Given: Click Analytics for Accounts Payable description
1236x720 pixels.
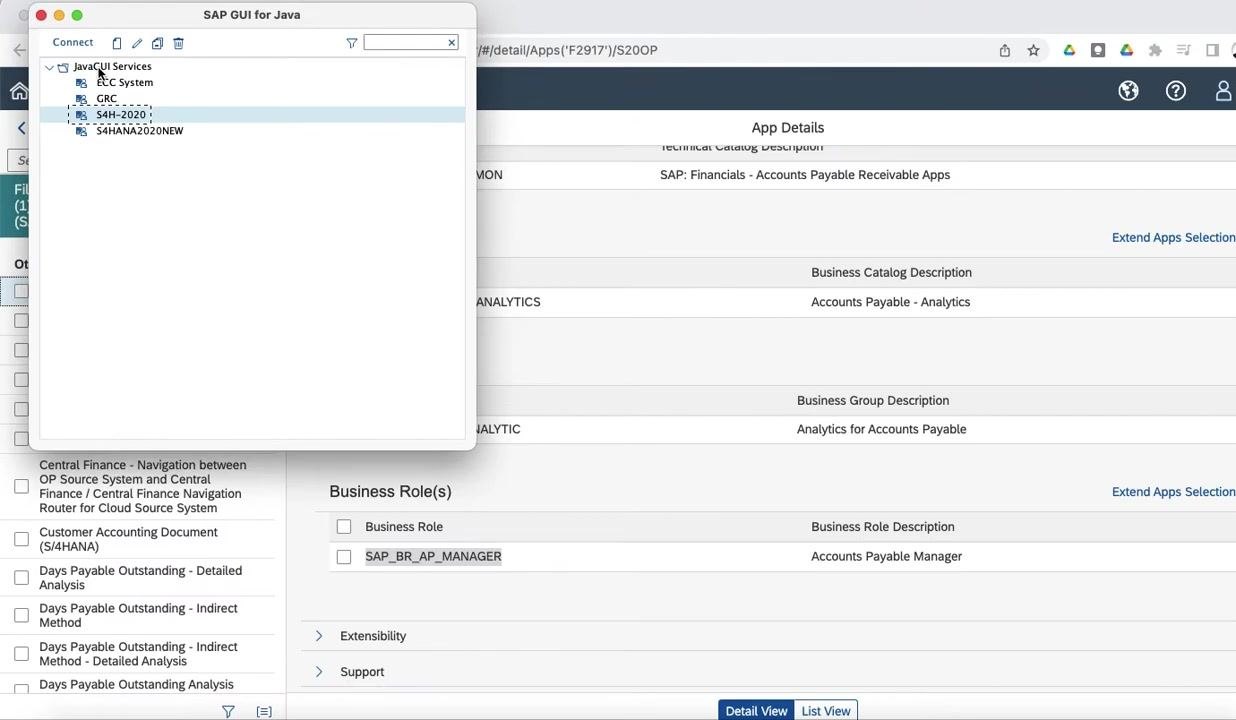Looking at the screenshot, I should coord(881,429).
